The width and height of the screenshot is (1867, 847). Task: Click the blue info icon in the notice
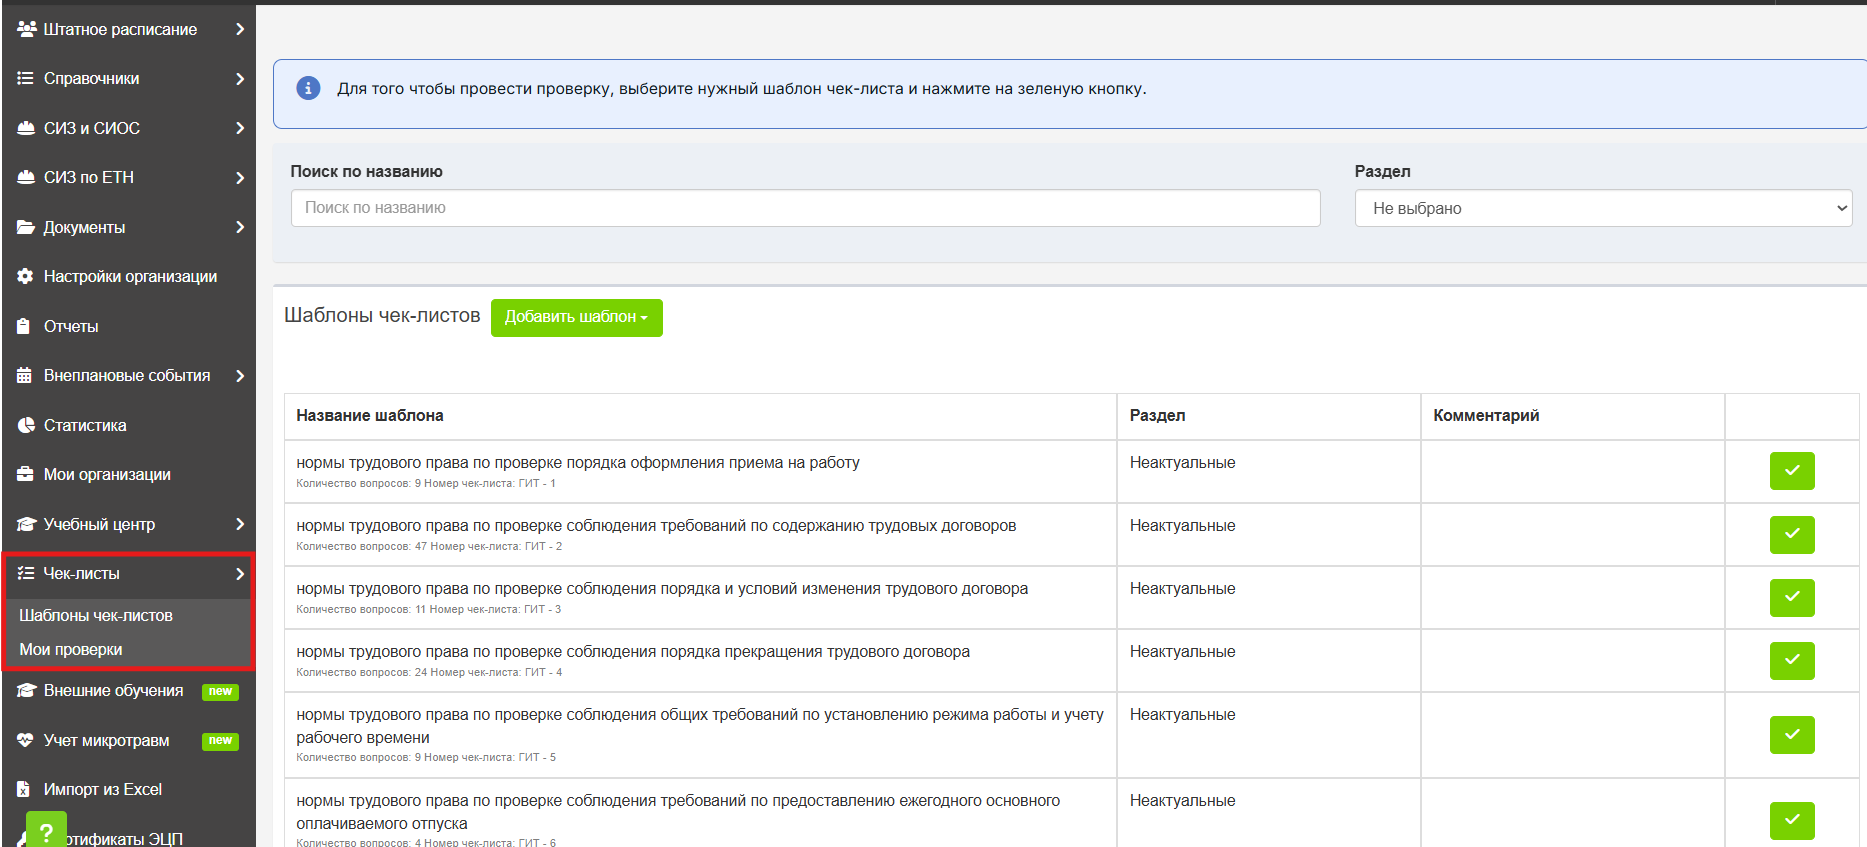[308, 88]
